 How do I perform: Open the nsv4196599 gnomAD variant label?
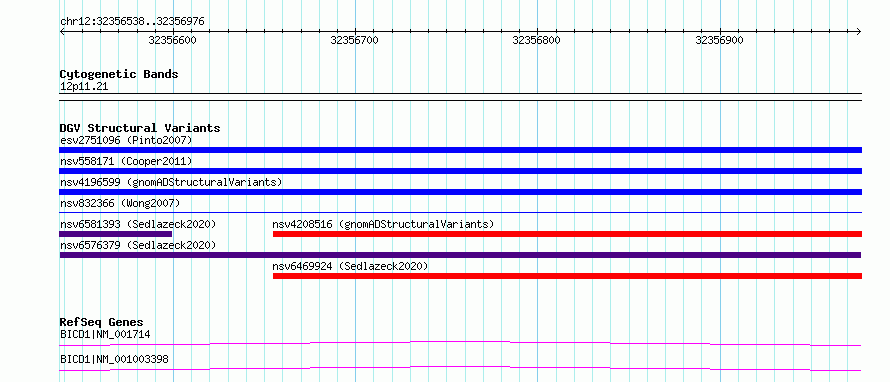171,182
